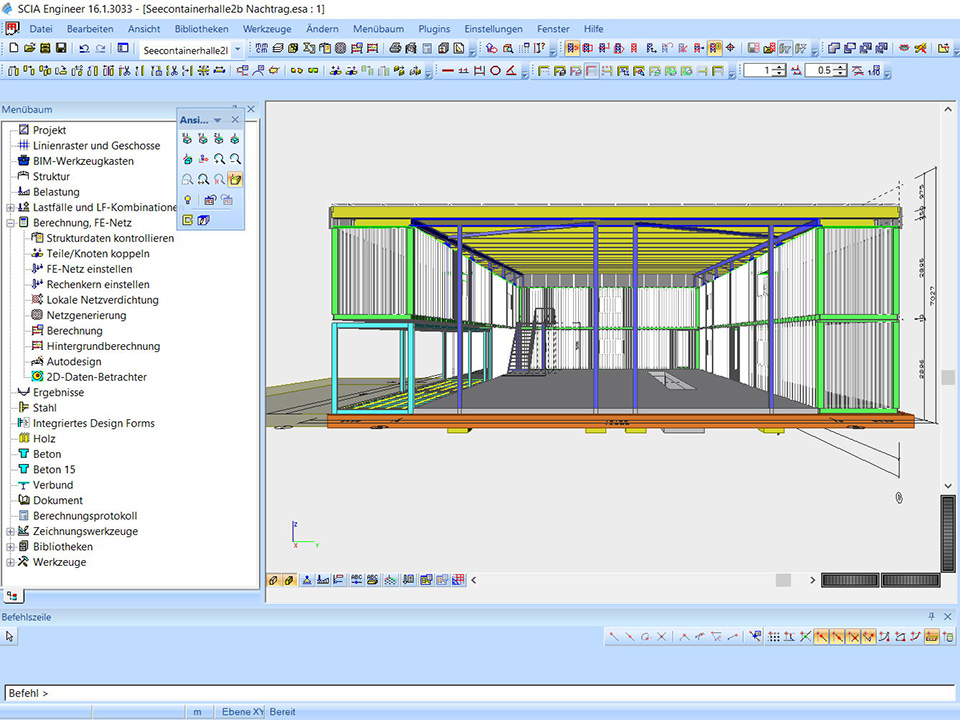The image size is (960, 720).
Task: Toggle the menu tree panel display icon
Action: [123, 48]
